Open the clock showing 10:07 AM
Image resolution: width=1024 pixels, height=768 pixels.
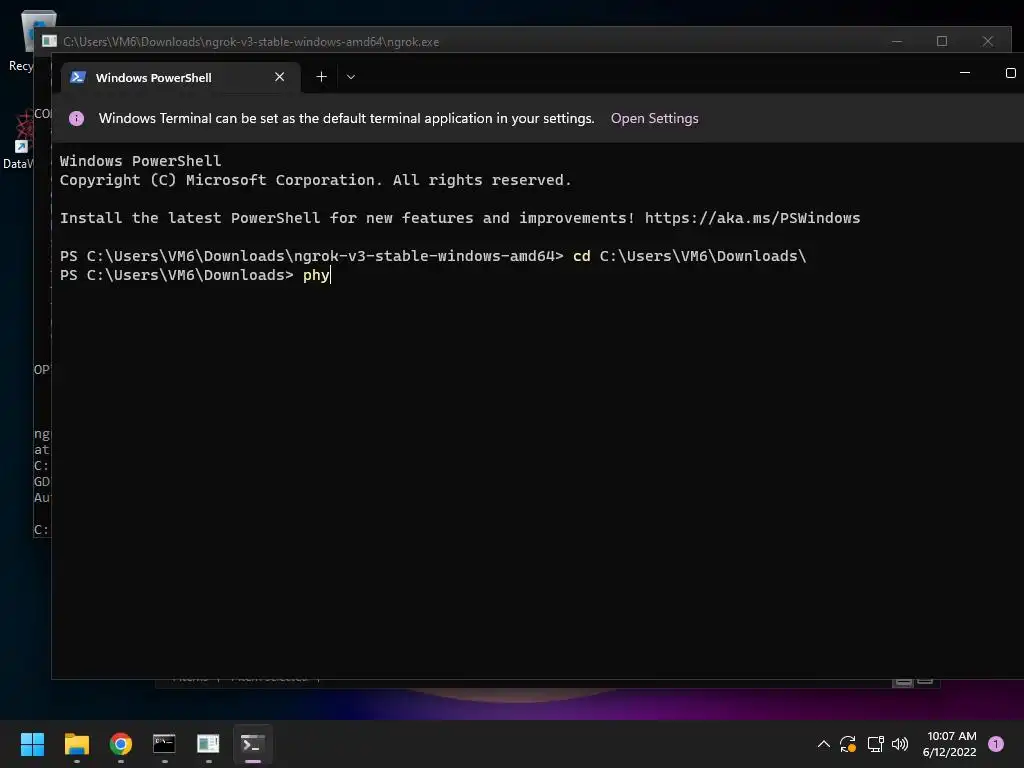[950, 744]
